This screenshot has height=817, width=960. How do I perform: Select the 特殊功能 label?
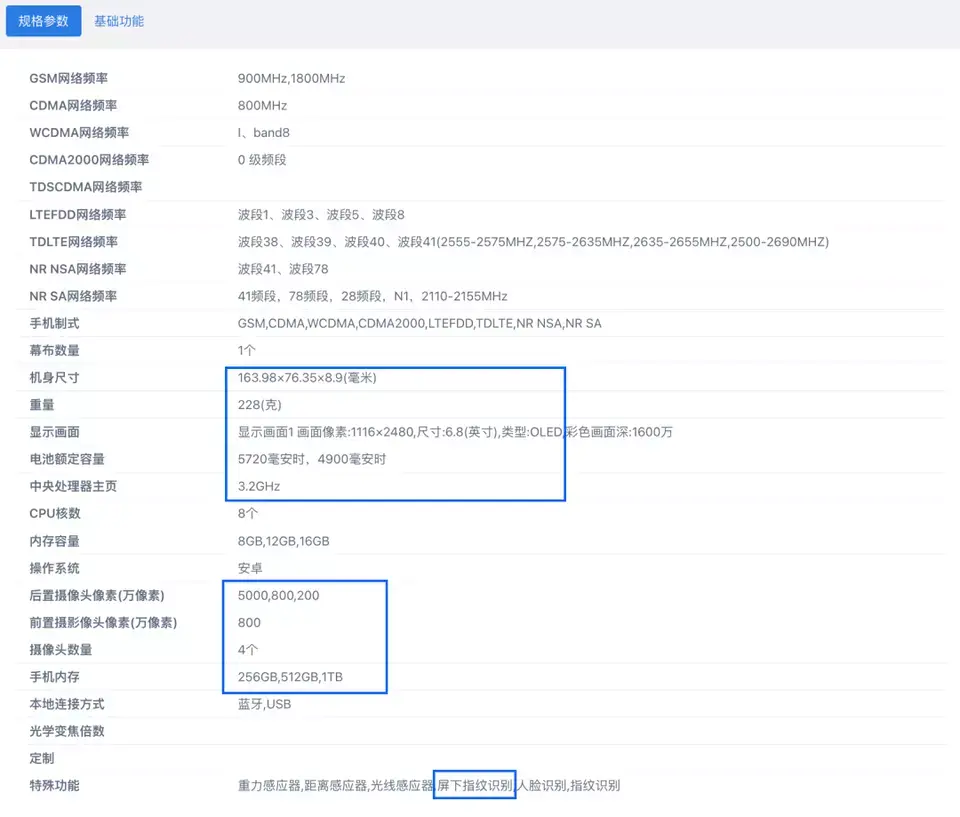point(54,785)
